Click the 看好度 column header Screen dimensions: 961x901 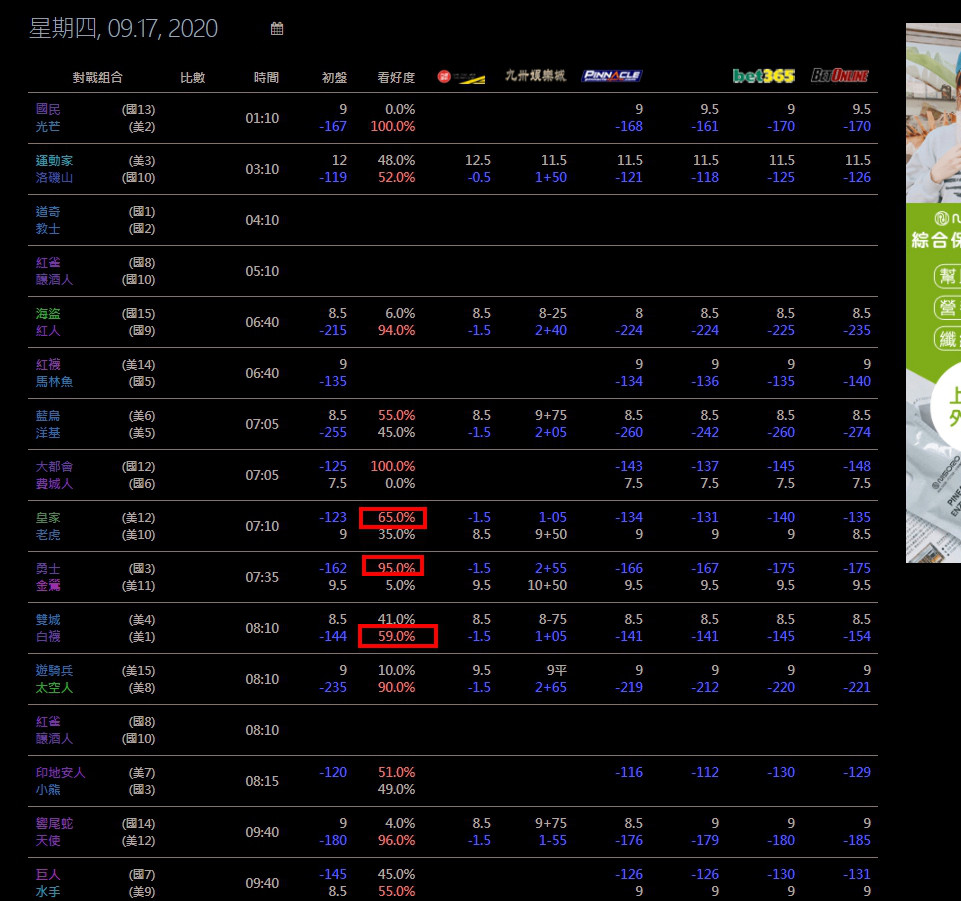[x=396, y=77]
